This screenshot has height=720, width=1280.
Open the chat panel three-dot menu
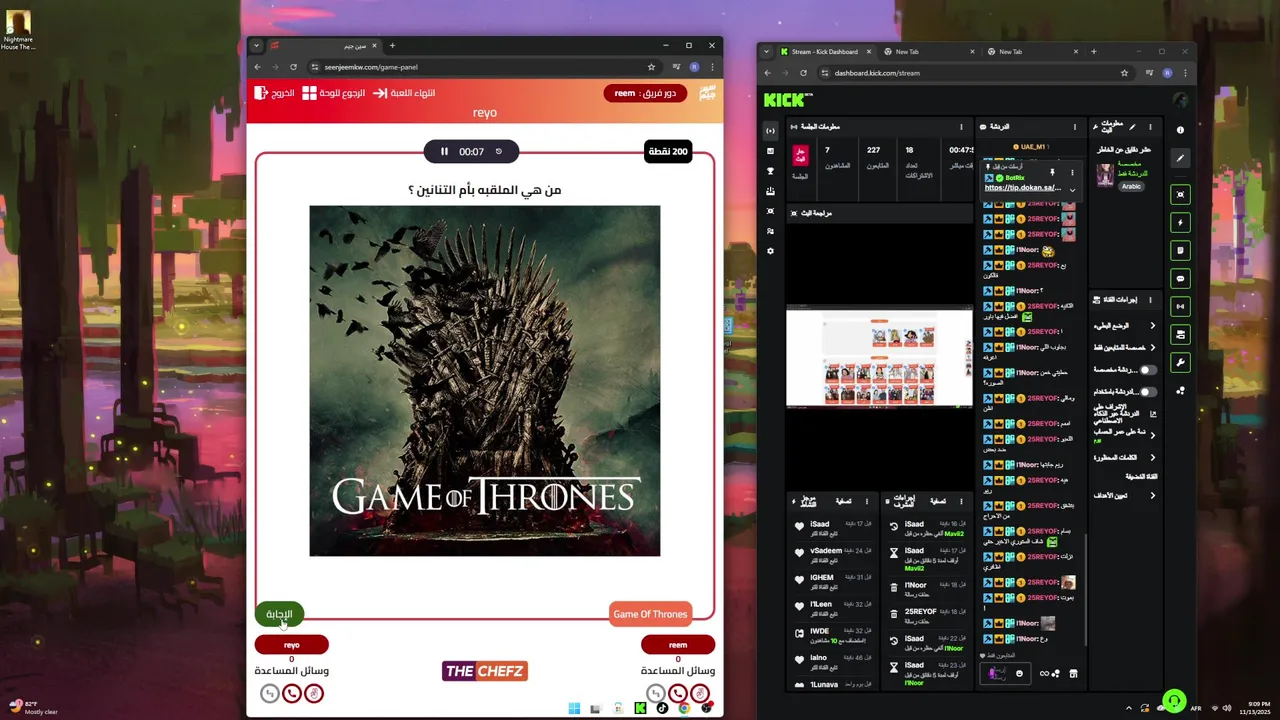1075,127
